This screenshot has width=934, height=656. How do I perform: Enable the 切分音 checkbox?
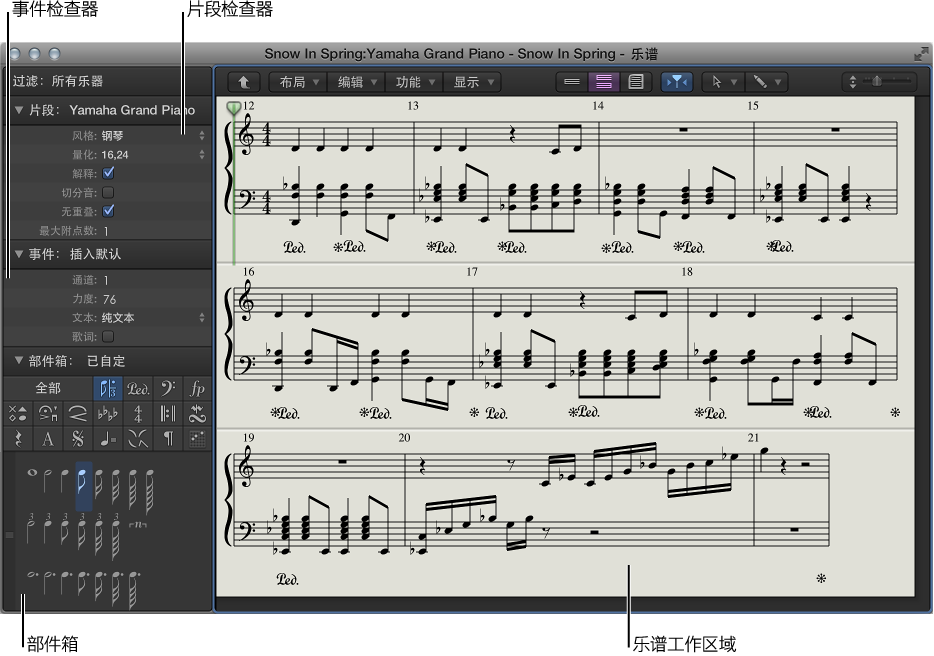pos(108,192)
